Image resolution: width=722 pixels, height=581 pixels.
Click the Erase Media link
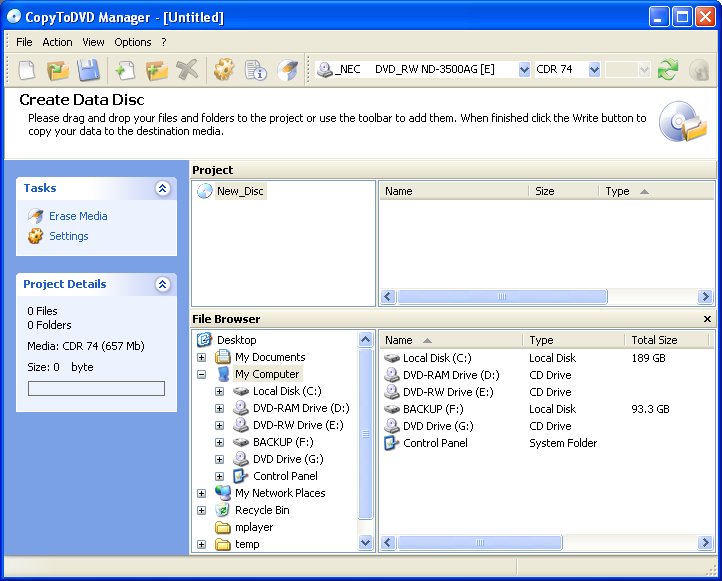pos(78,216)
